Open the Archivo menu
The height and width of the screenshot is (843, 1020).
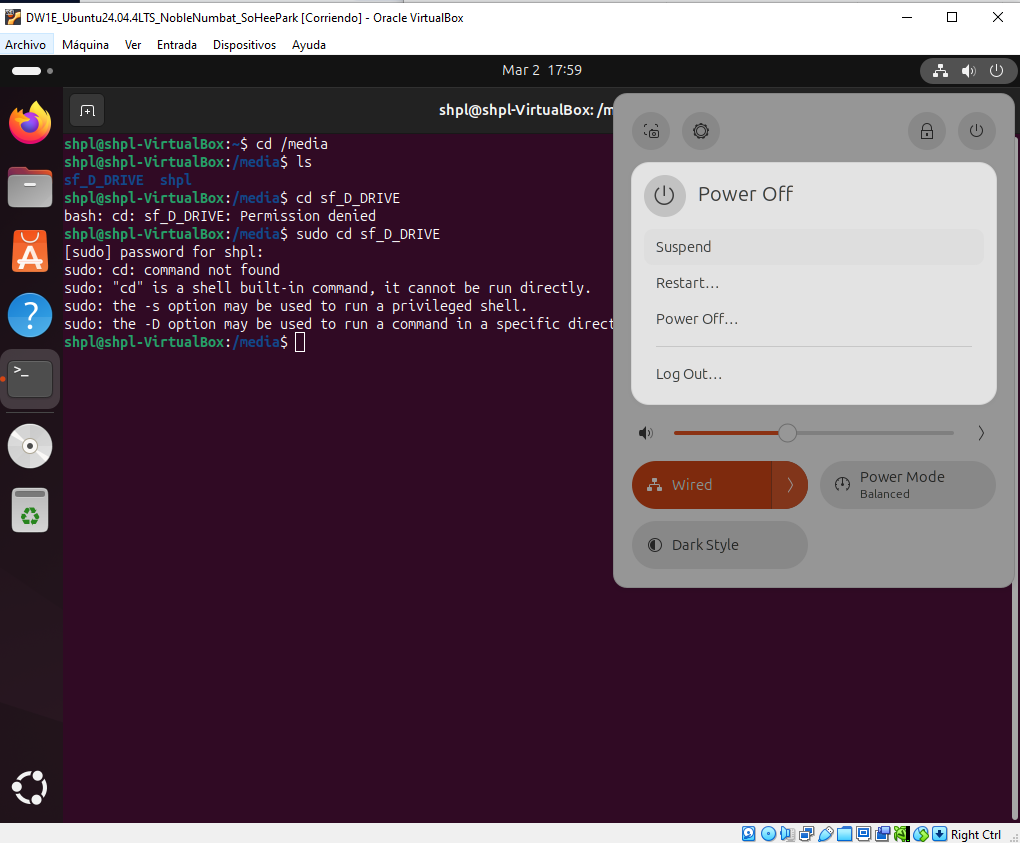coord(25,45)
